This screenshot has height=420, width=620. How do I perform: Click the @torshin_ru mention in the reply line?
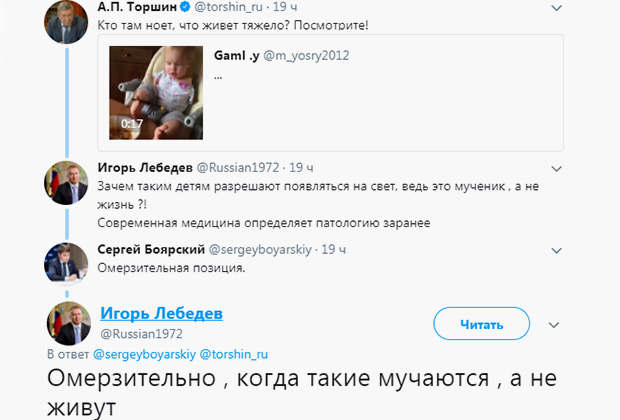(234, 354)
